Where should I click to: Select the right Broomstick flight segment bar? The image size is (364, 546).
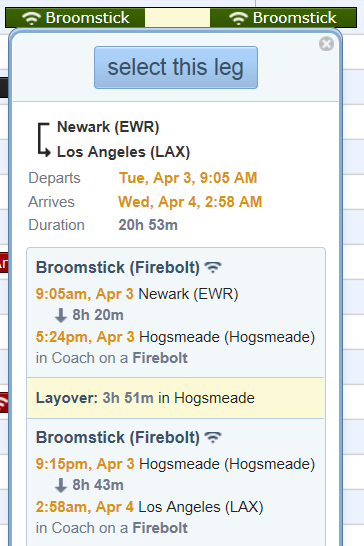[283, 18]
